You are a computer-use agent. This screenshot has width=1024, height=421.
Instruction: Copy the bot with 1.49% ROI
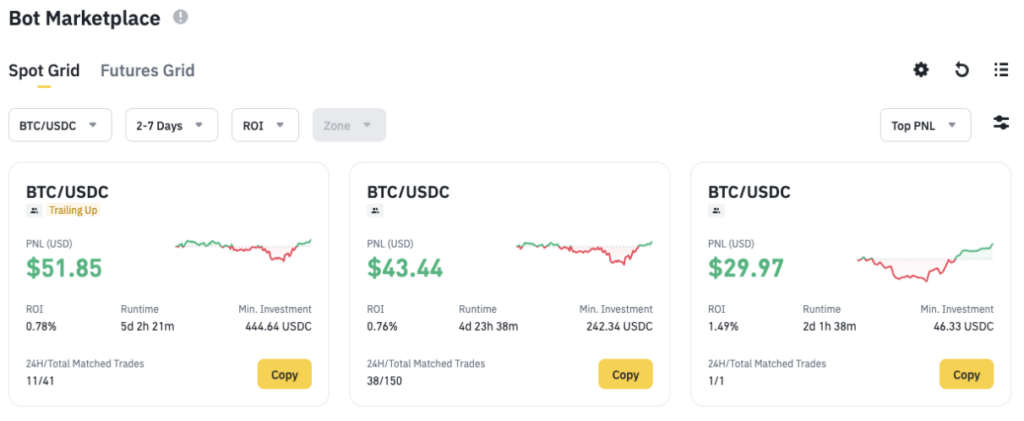(x=966, y=375)
